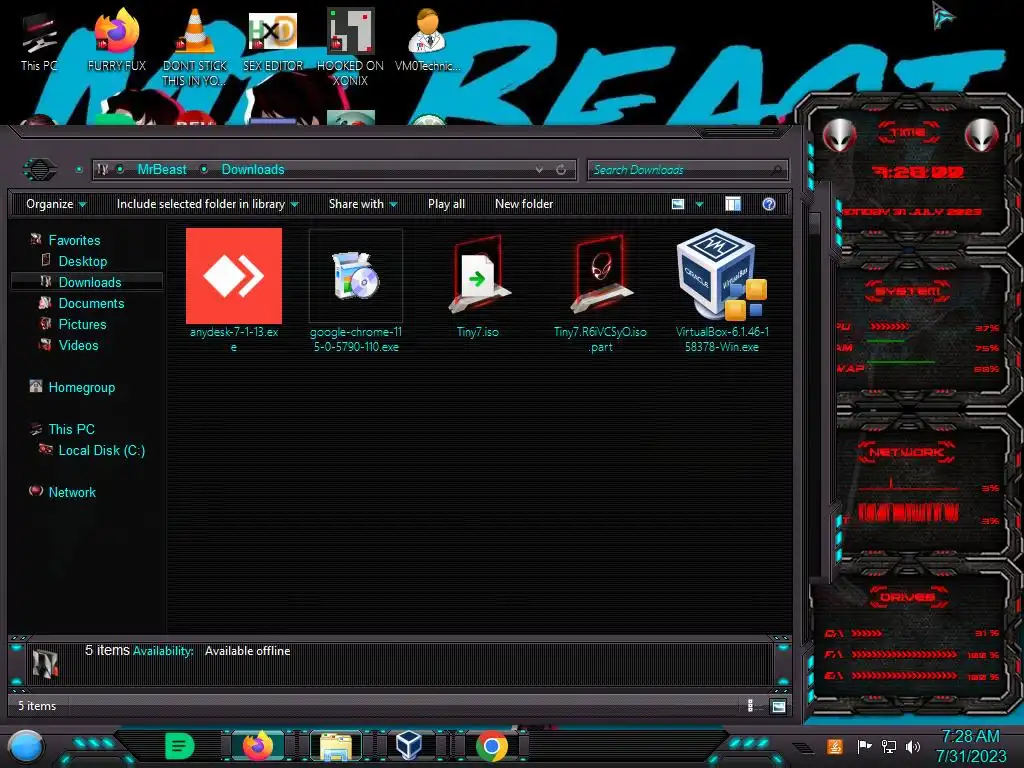Select Homegroup in navigation pane

[x=82, y=387]
